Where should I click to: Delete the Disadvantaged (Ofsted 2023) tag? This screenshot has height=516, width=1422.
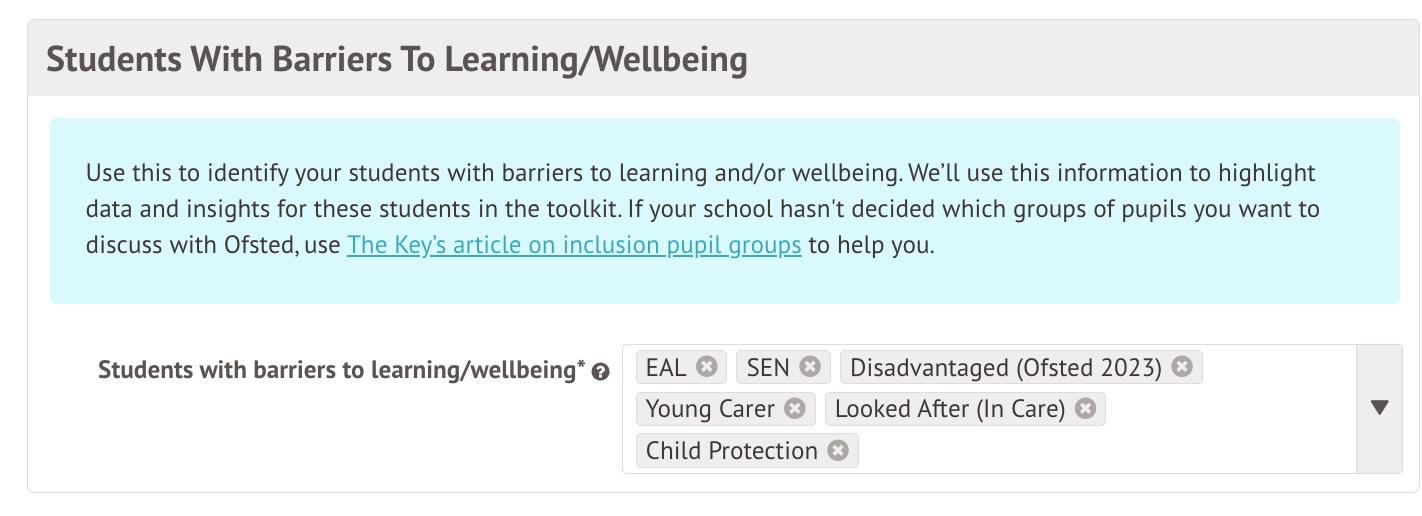(x=1182, y=367)
